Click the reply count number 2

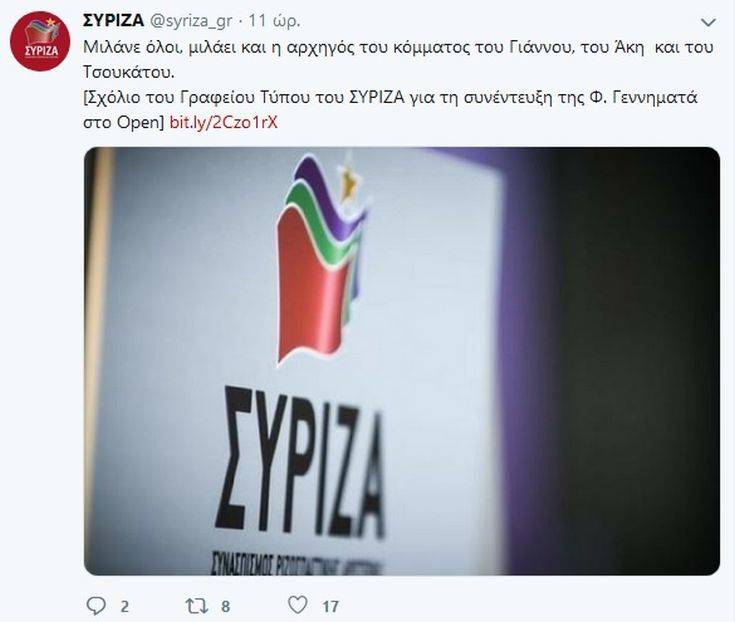[124, 607]
